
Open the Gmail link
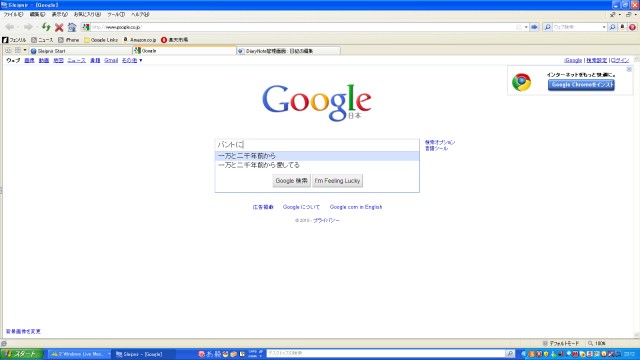tap(111, 60)
